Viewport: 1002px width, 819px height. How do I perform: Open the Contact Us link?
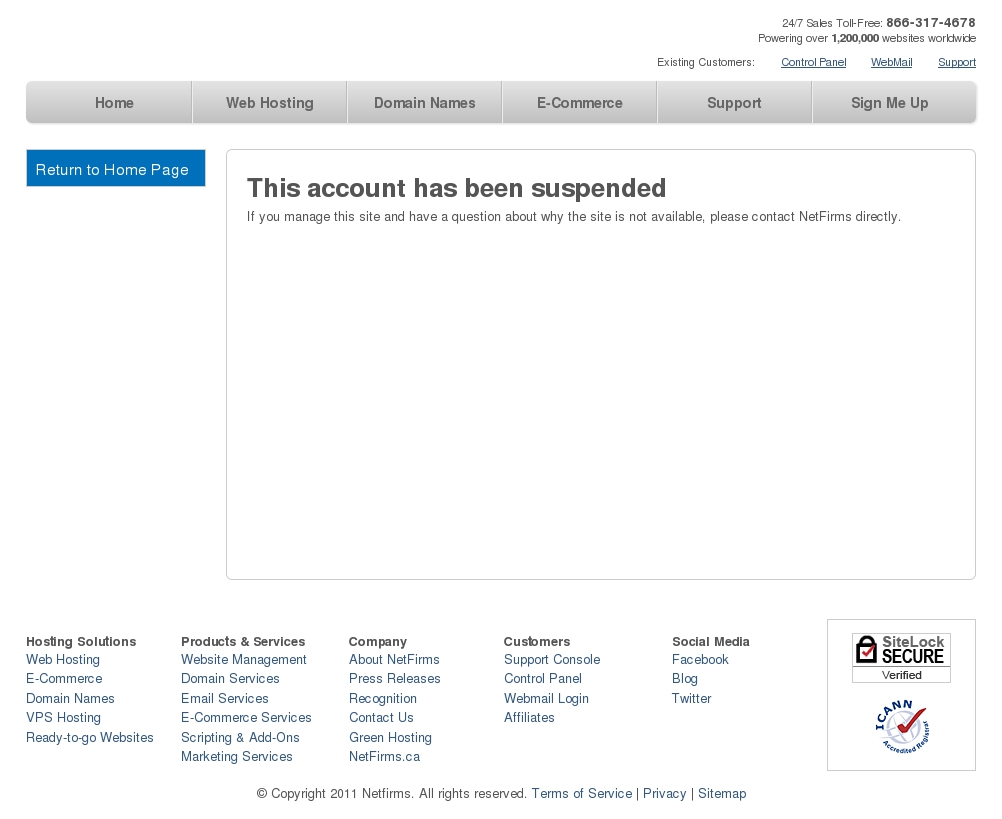click(381, 717)
